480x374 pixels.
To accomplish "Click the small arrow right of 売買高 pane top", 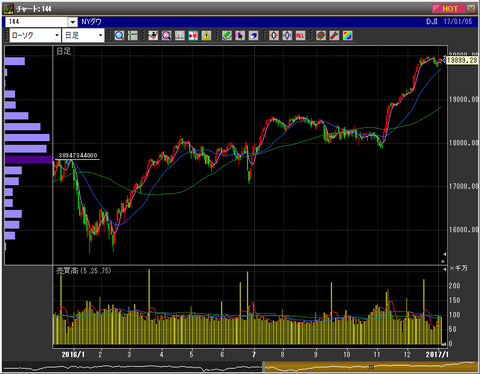I will (444, 269).
